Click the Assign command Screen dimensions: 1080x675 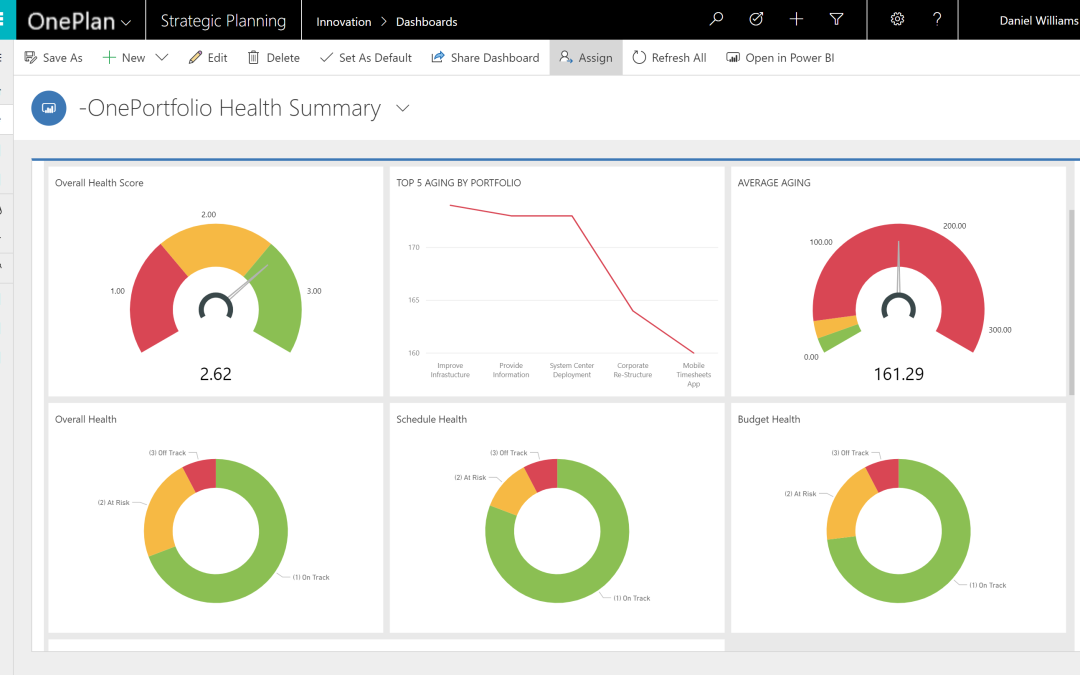[x=586, y=58]
